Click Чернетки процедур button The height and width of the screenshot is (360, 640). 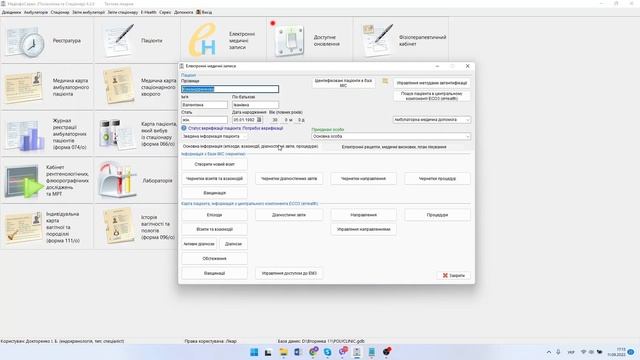tap(437, 178)
